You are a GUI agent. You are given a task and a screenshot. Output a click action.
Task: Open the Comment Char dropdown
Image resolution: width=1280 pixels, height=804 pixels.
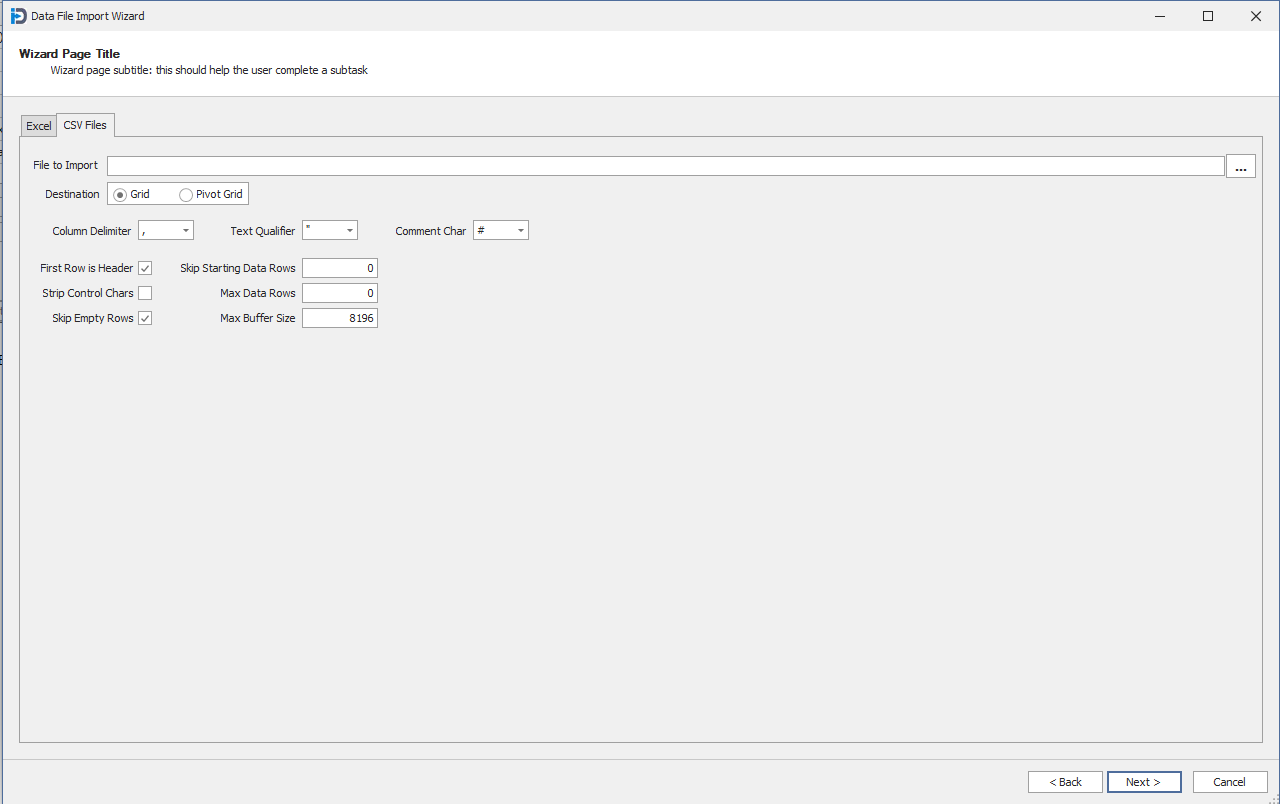(521, 231)
